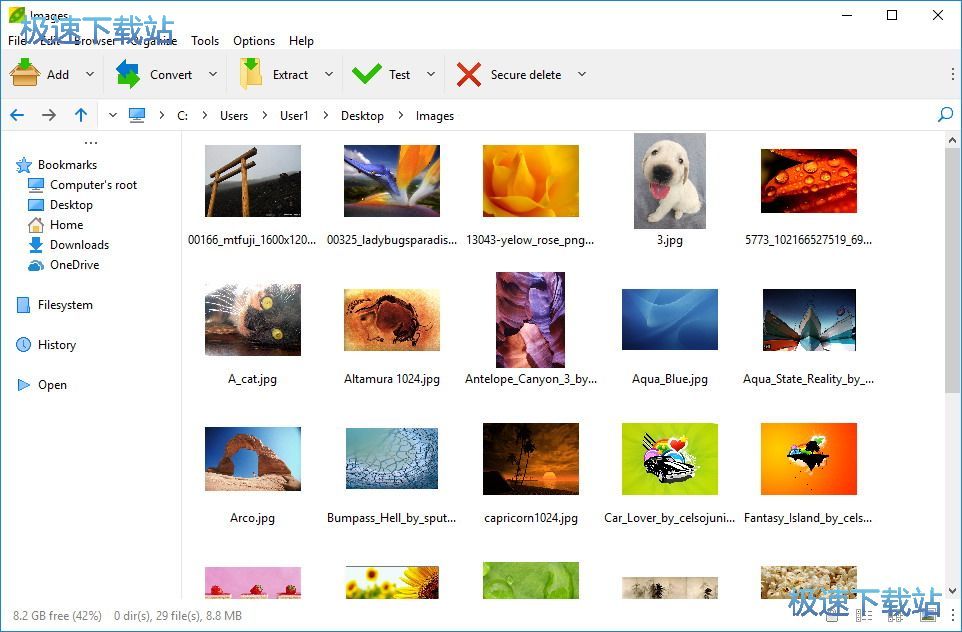Navigate to C: in the breadcrumb
962x632 pixels.
pos(182,116)
